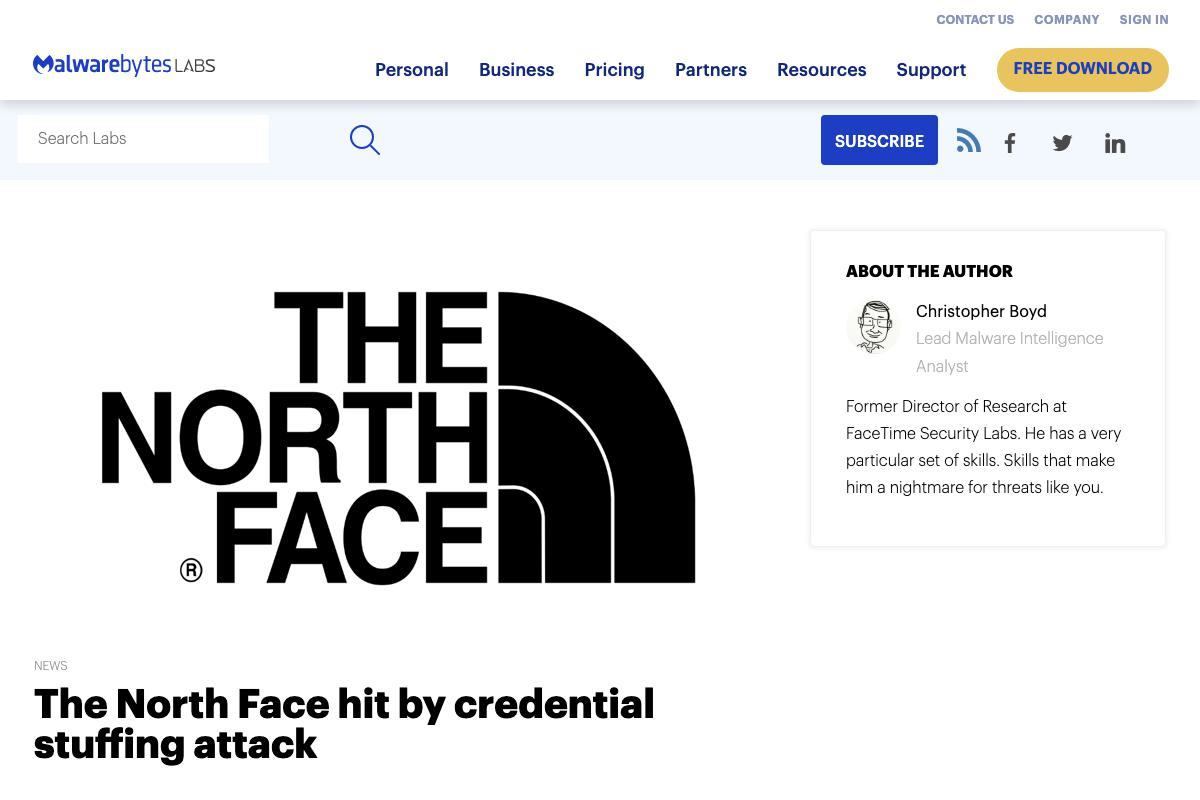Click the About the Author heading
This screenshot has height=800, width=1200.
pyautogui.click(x=929, y=271)
